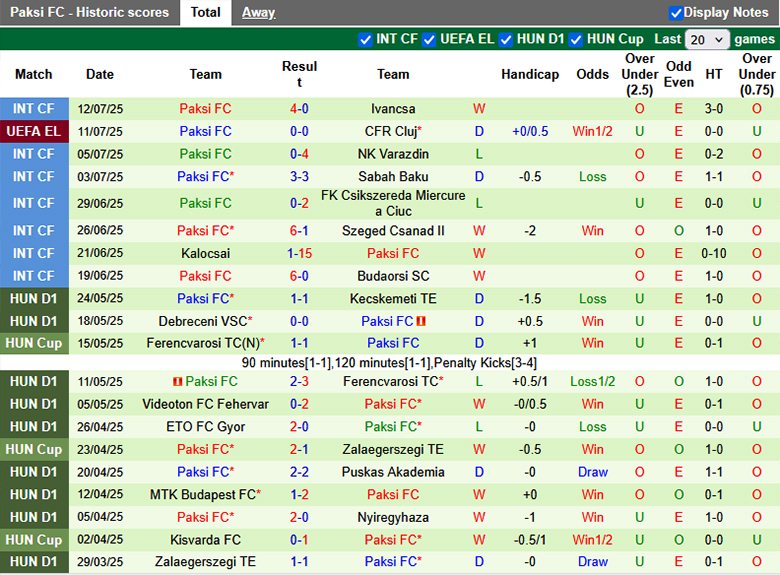Click the 0-10 half-time score

tap(713, 253)
